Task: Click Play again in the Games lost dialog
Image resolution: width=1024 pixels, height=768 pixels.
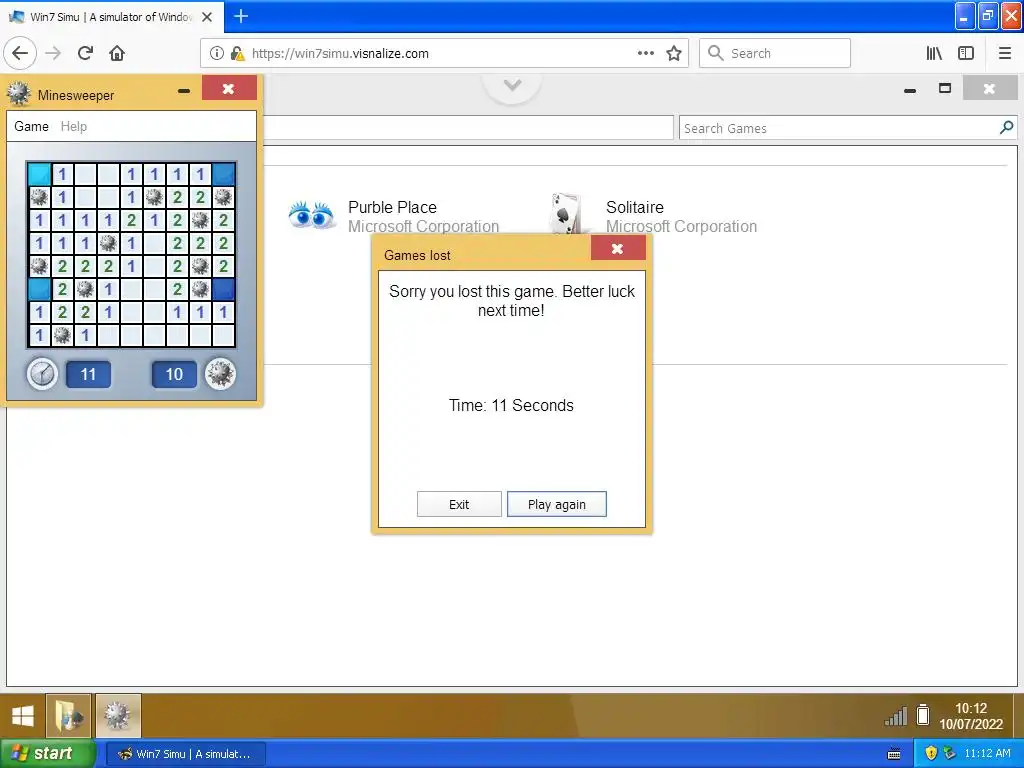Action: point(556,504)
